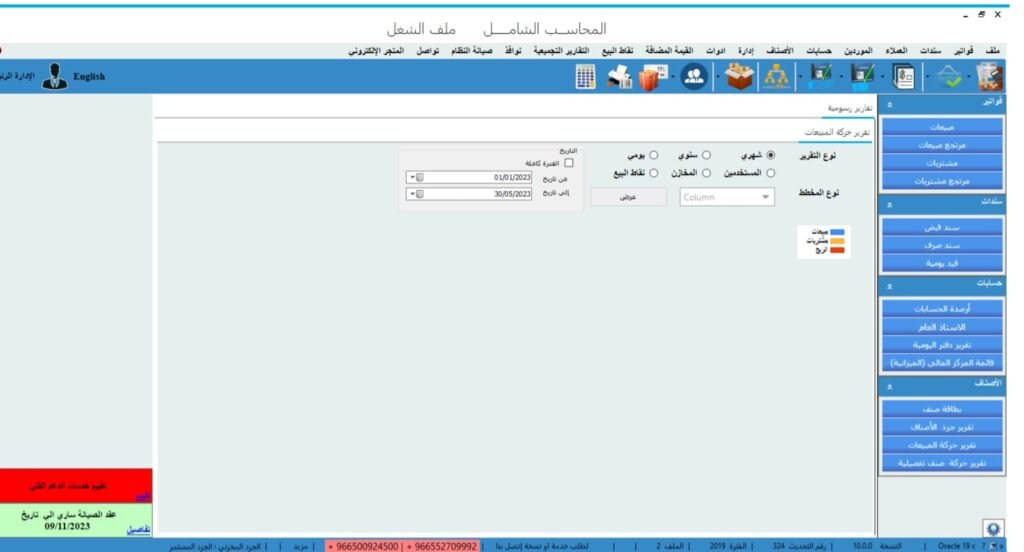Click the invoice-with-pen icon left of the divider

(821, 76)
